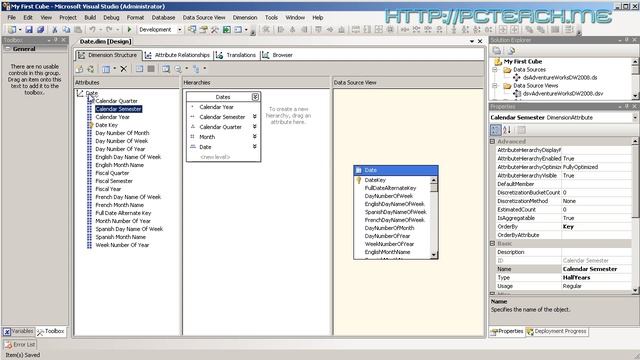The height and width of the screenshot is (360, 640).
Task: Select Fiscal Semester attribute
Action: 114,181
